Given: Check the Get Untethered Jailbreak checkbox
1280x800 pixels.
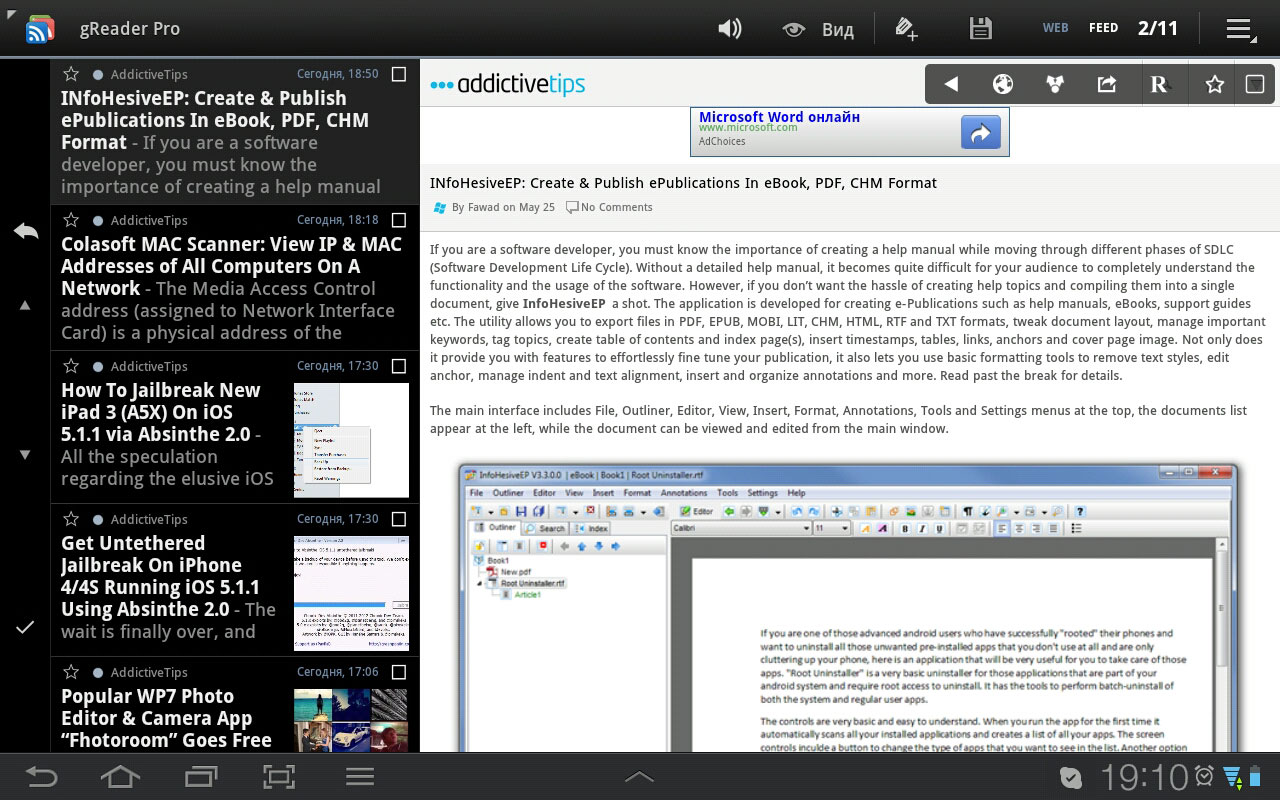Looking at the screenshot, I should (399, 519).
